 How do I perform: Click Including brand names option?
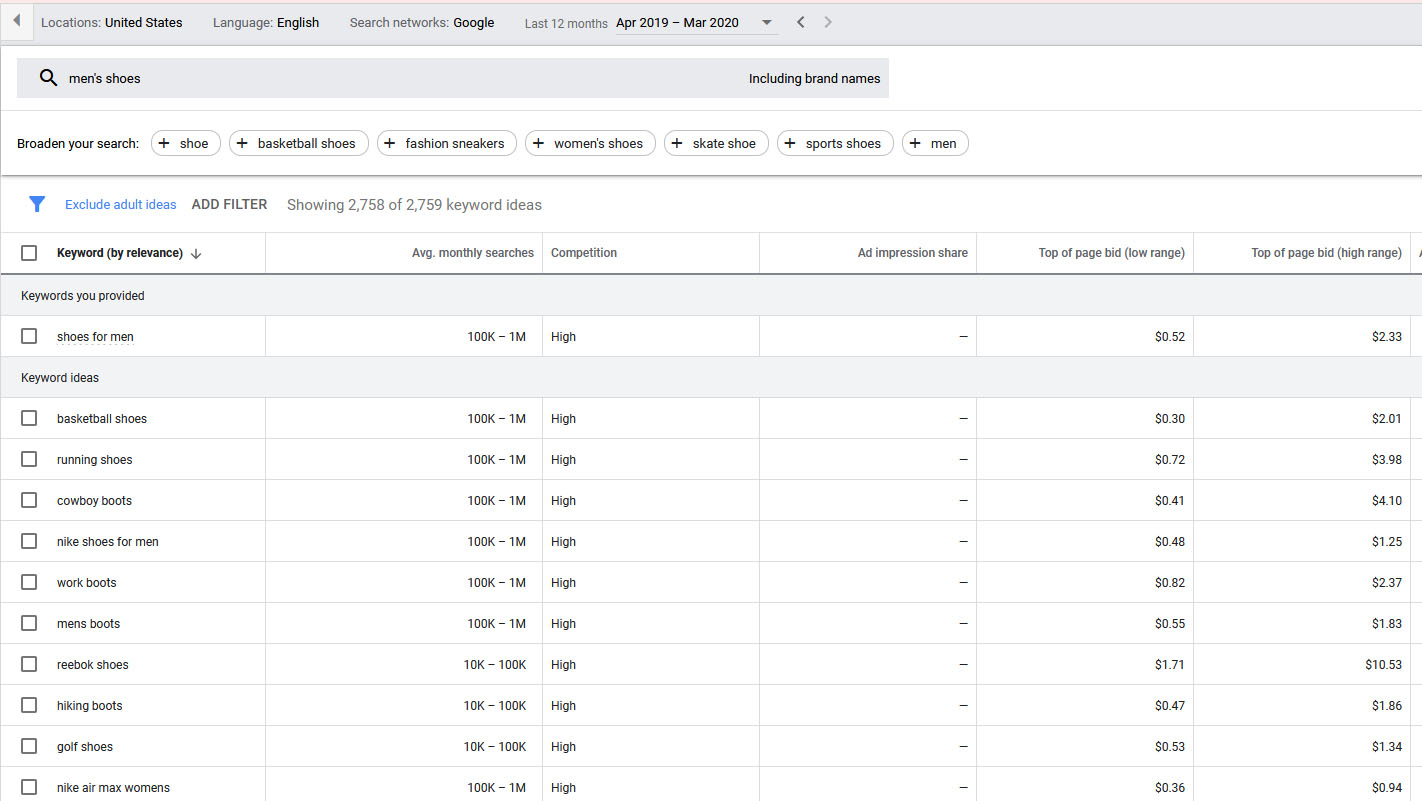tap(815, 79)
